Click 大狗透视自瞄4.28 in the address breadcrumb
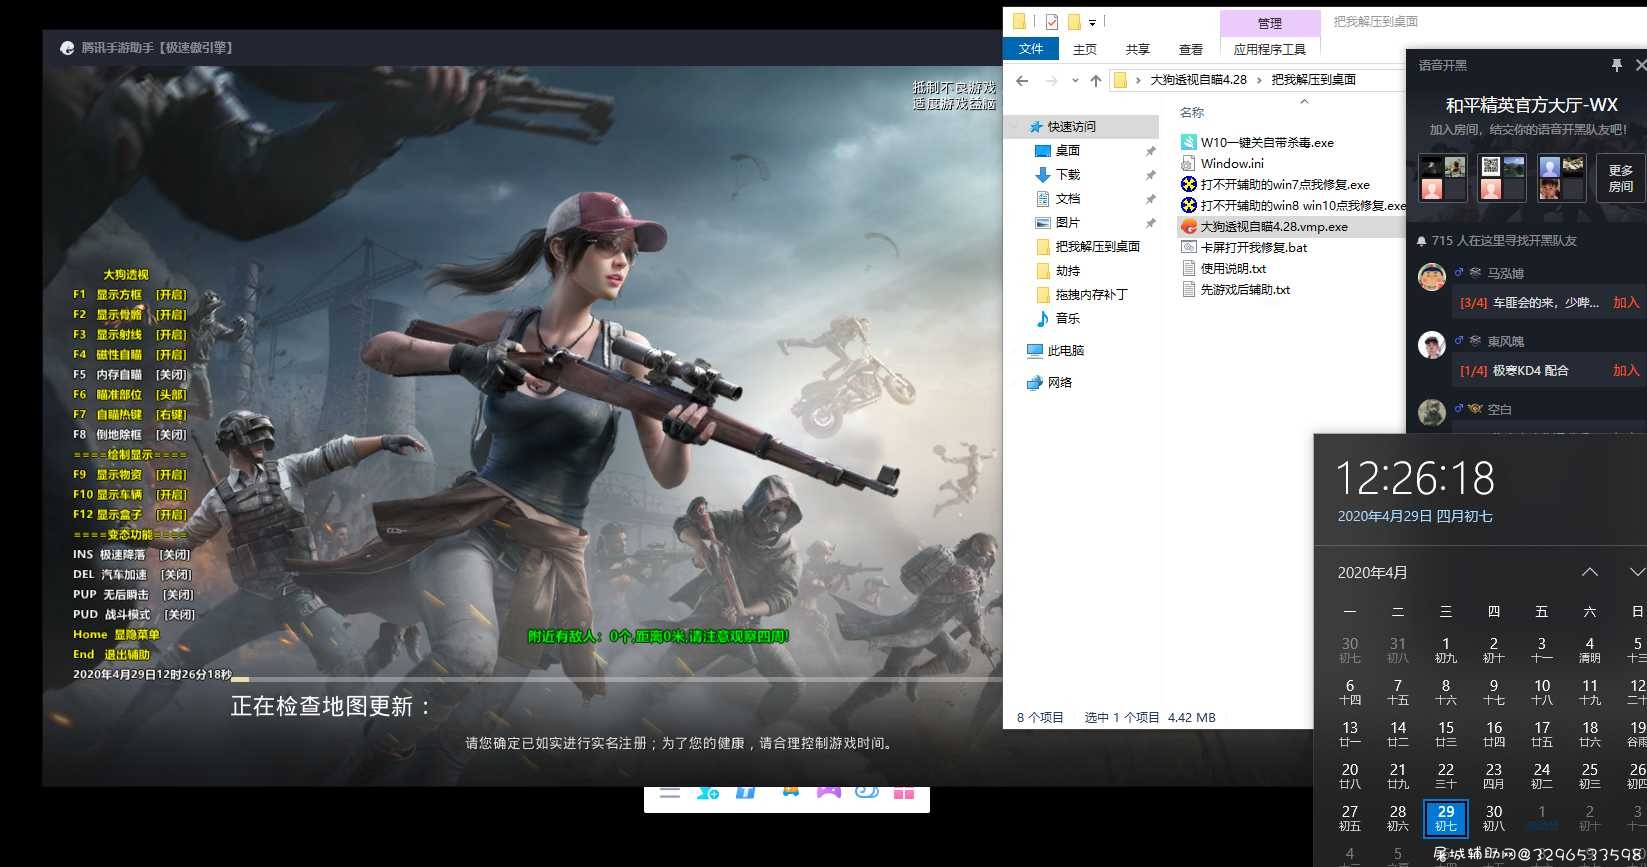 [x=1198, y=80]
